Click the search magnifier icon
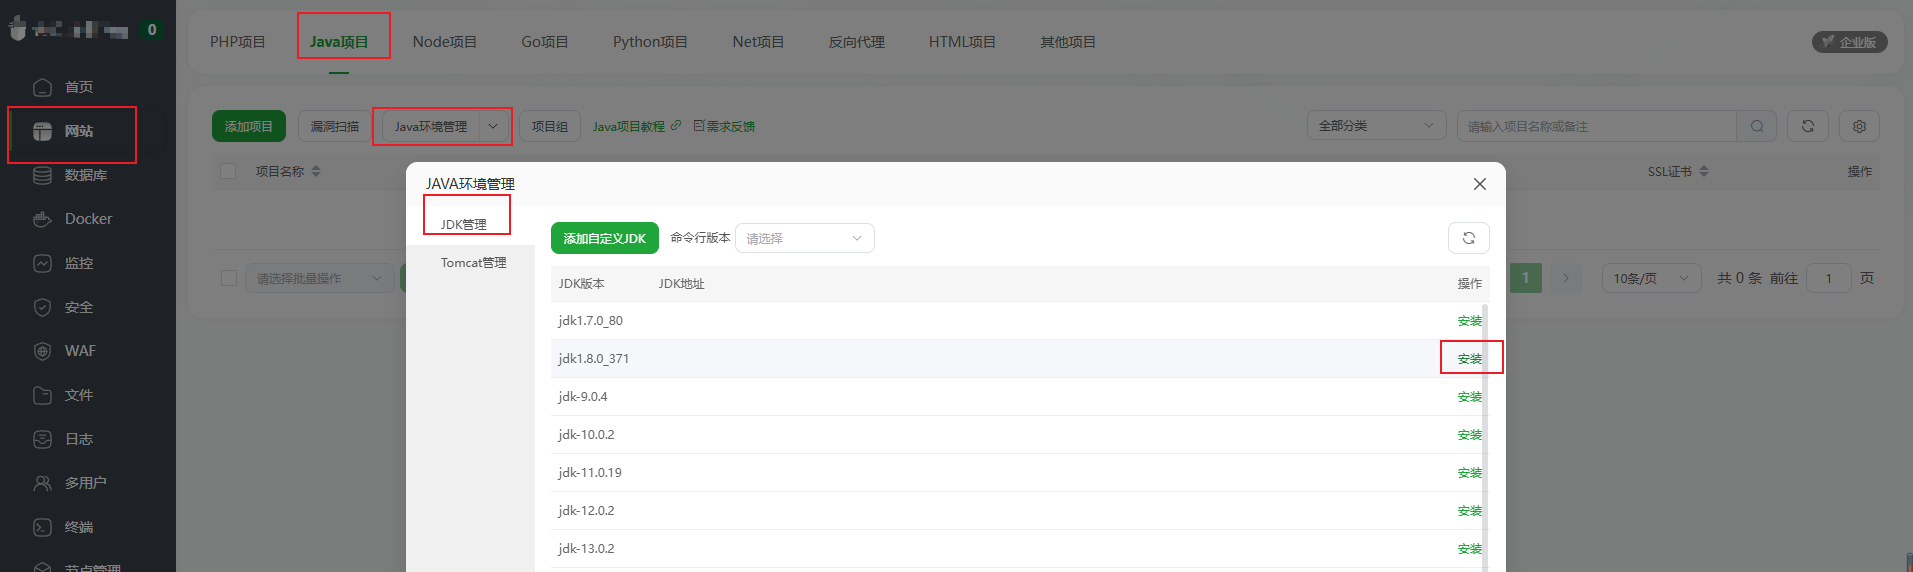Viewport: 1913px width, 572px height. point(1757,126)
